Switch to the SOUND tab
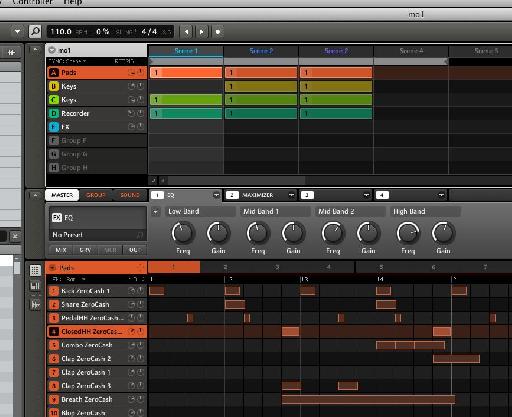512x417 pixels. (130, 195)
